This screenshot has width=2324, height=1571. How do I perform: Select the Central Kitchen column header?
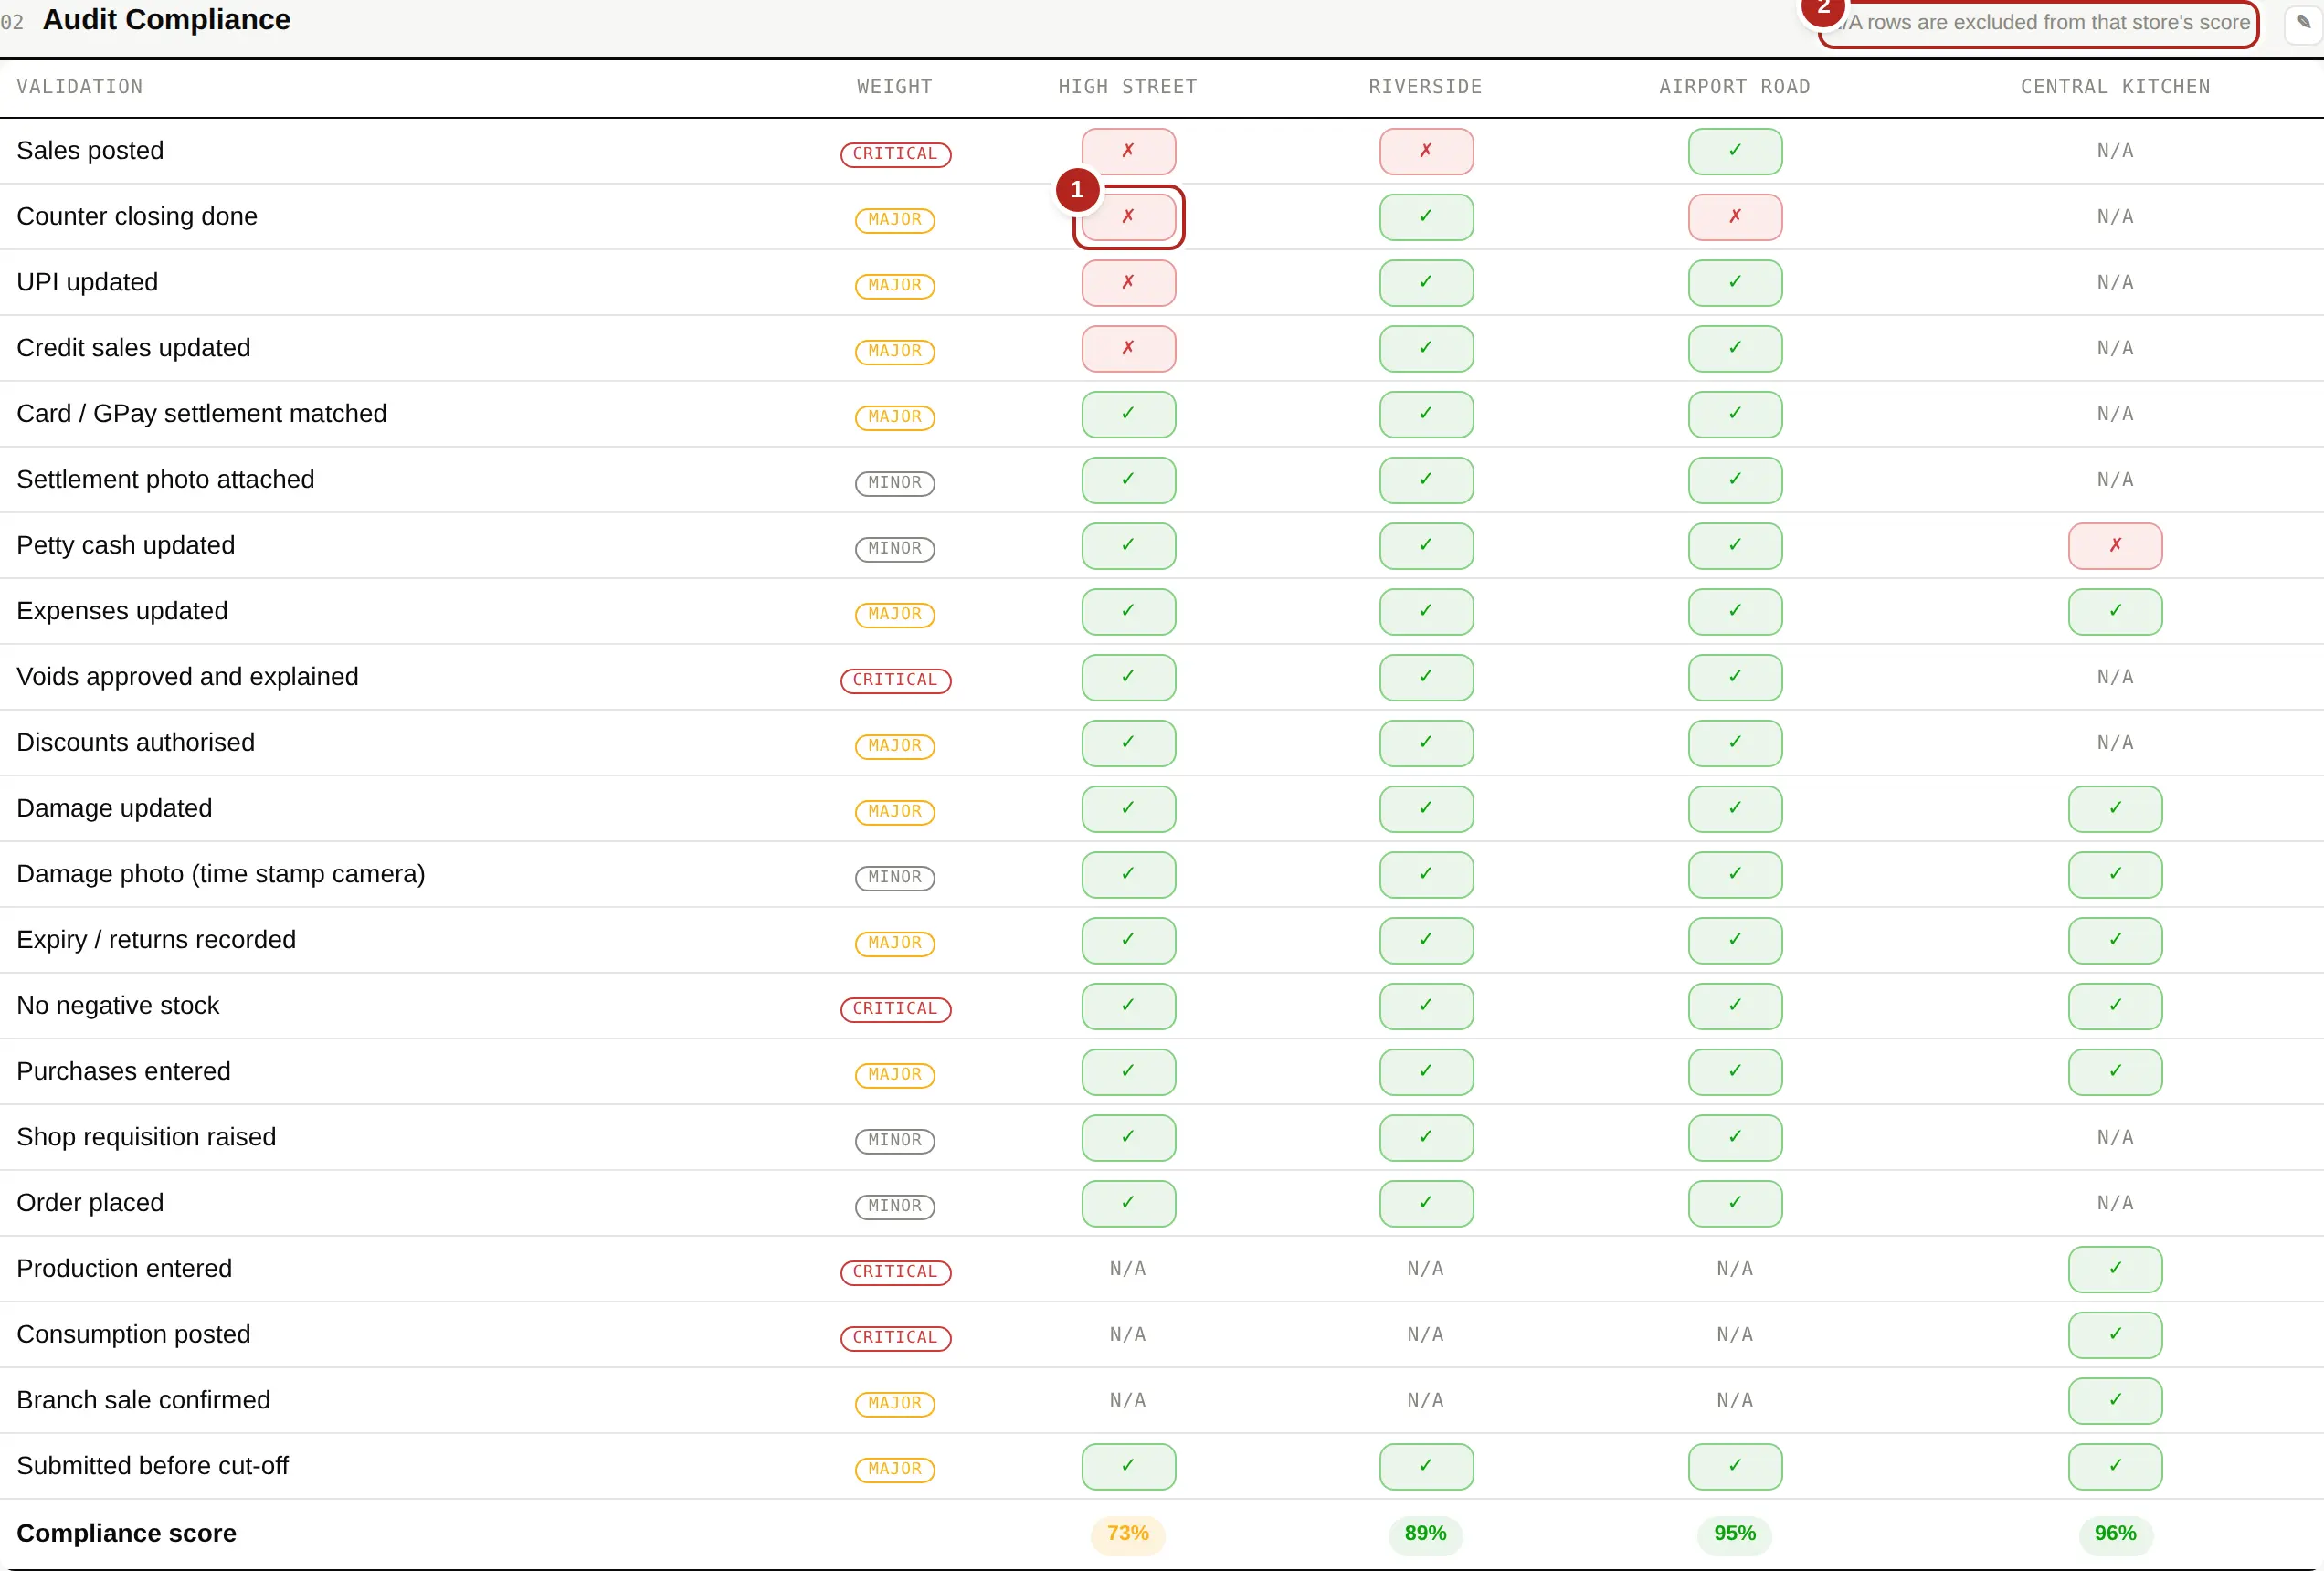[2115, 87]
